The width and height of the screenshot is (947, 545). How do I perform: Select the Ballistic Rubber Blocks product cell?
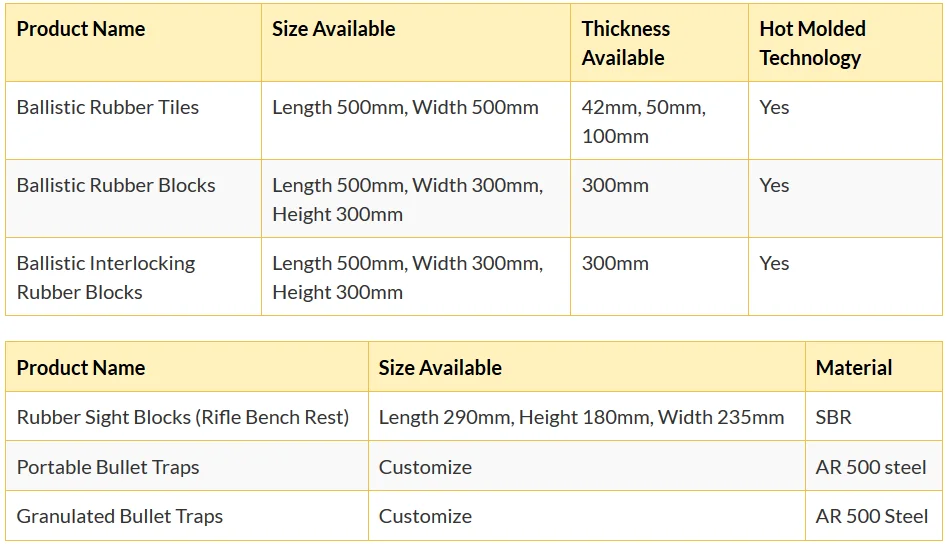coord(116,186)
